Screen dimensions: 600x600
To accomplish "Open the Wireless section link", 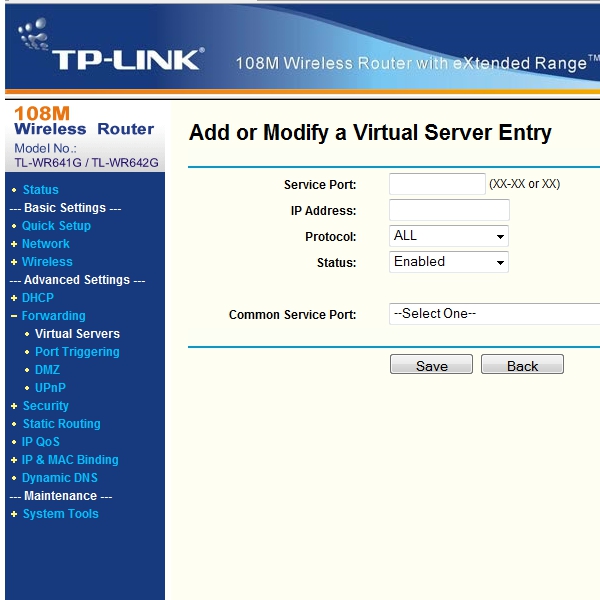I will click(x=47, y=262).
